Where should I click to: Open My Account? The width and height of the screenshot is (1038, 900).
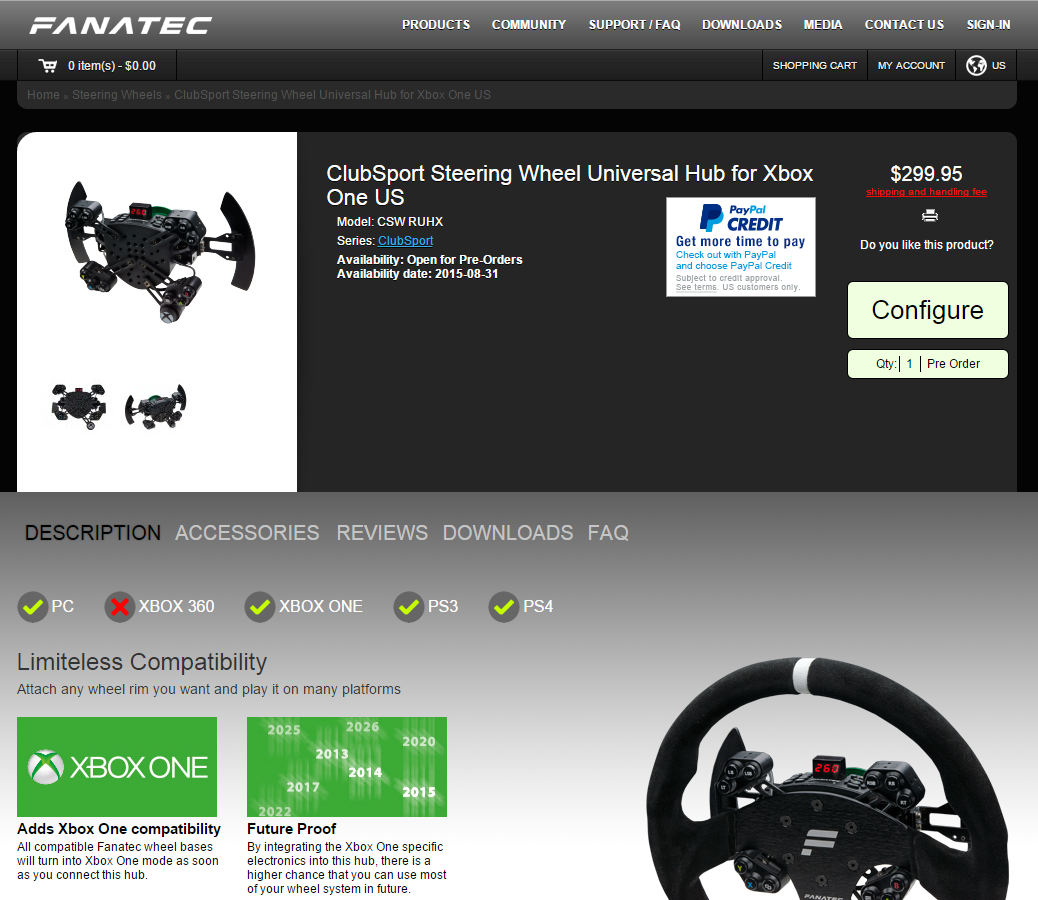click(x=911, y=66)
